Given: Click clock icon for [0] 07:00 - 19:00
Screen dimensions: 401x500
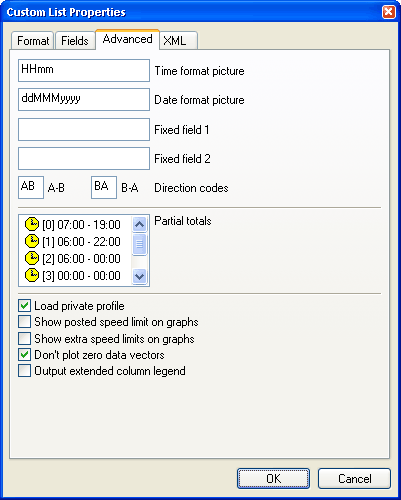Looking at the screenshot, I should tap(32, 224).
